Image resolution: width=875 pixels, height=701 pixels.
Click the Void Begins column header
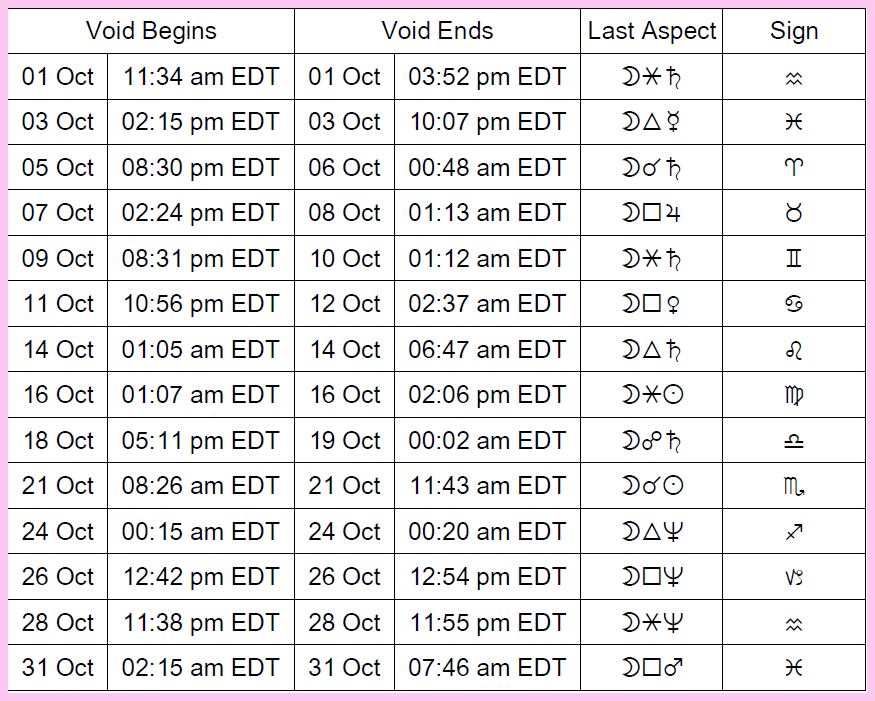coord(151,31)
